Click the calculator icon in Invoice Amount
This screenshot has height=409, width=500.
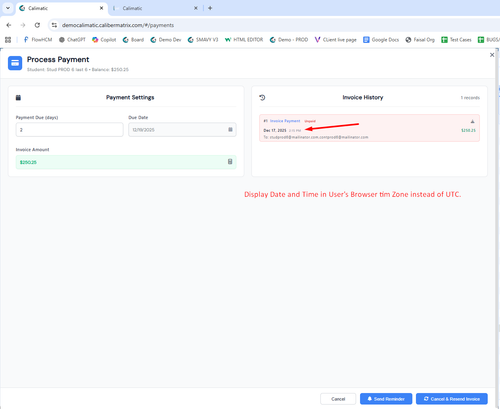pos(230,162)
